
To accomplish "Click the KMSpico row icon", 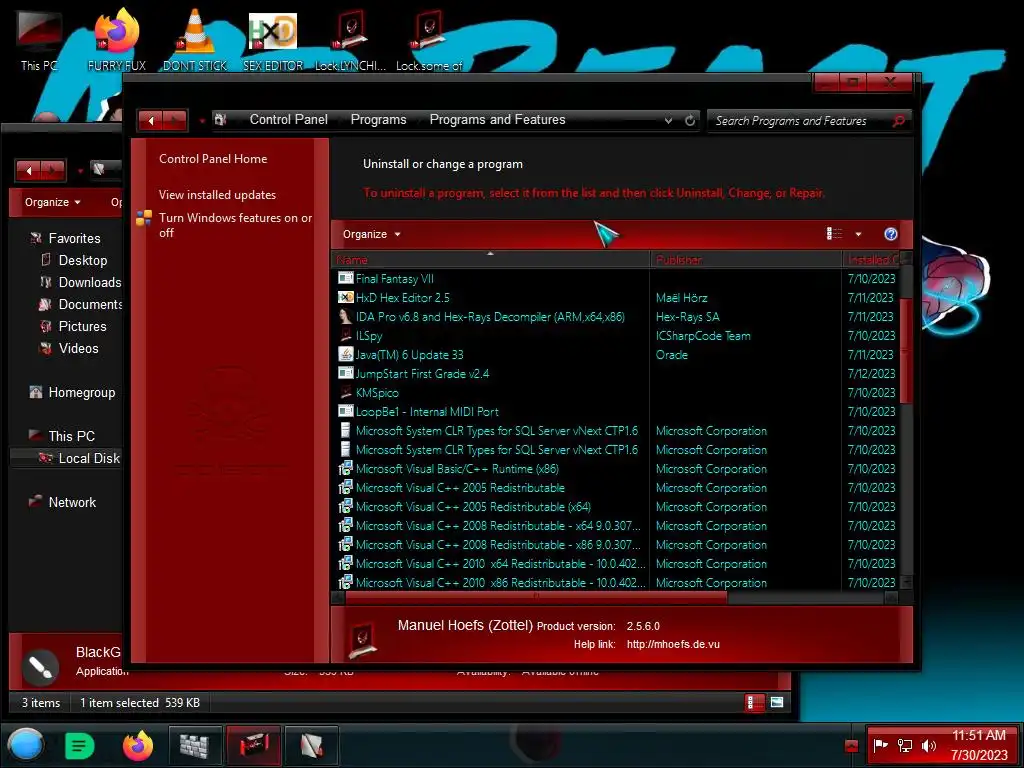I will (x=345, y=392).
